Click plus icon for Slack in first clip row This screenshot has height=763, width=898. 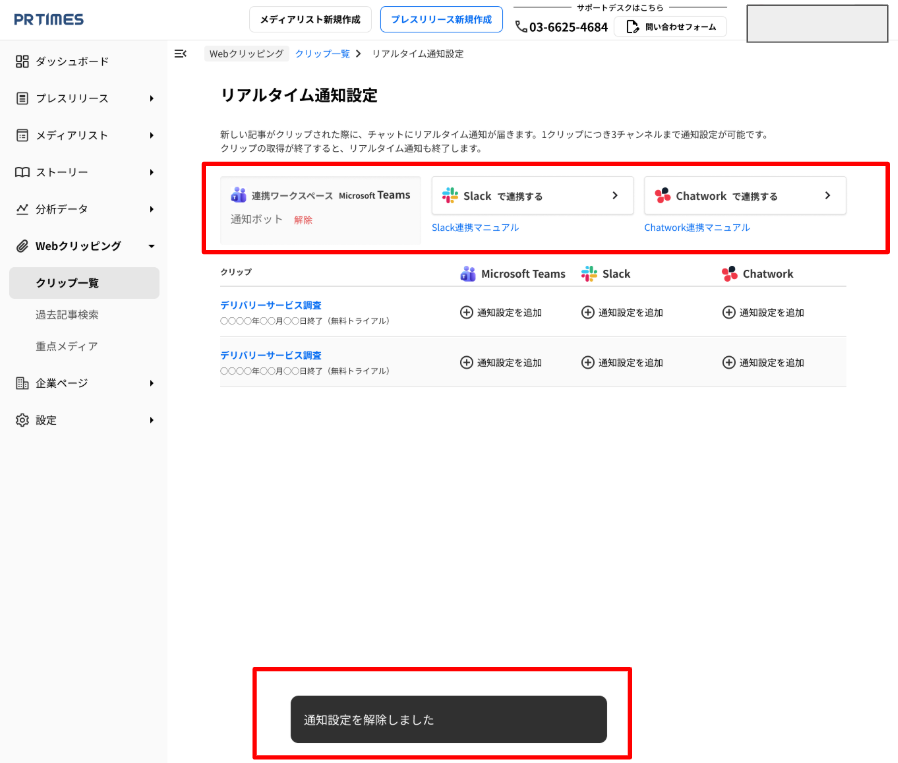588,312
